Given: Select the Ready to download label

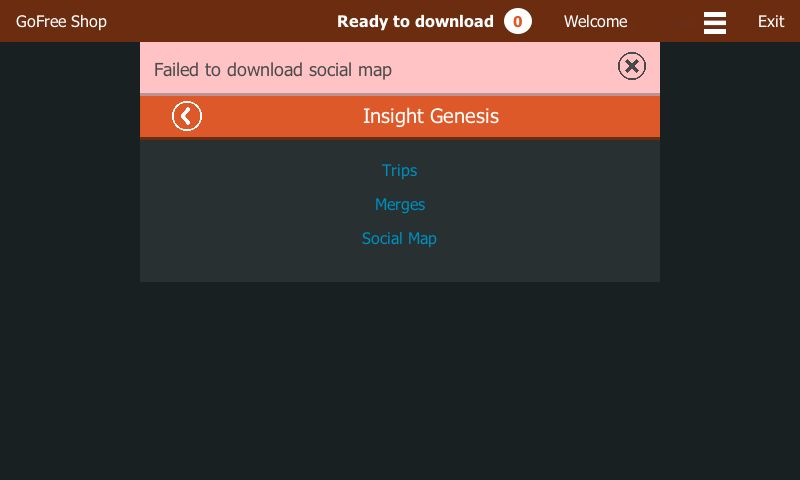Looking at the screenshot, I should pyautogui.click(x=415, y=21).
